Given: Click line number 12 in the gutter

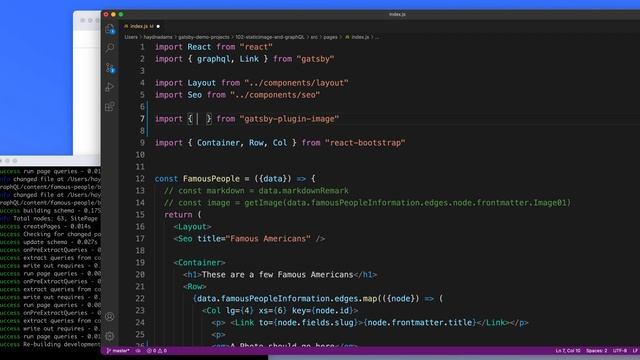Looking at the screenshot, I should coord(140,179).
